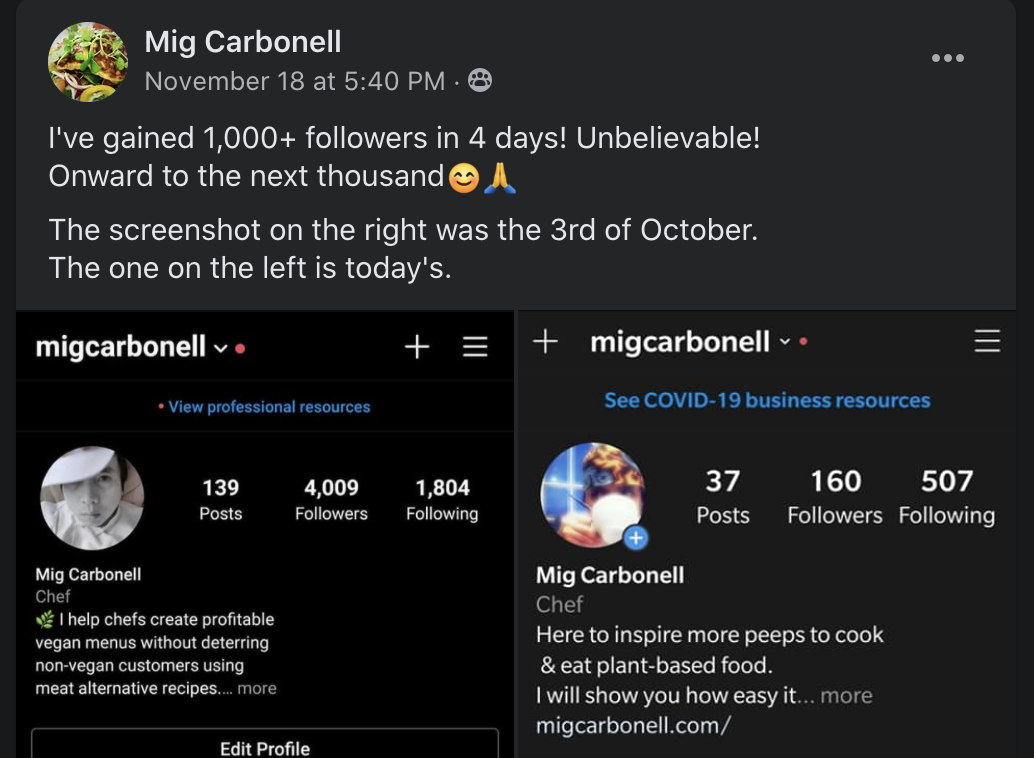View the 4,009 Followers list
This screenshot has width=1034, height=758.
[331, 499]
